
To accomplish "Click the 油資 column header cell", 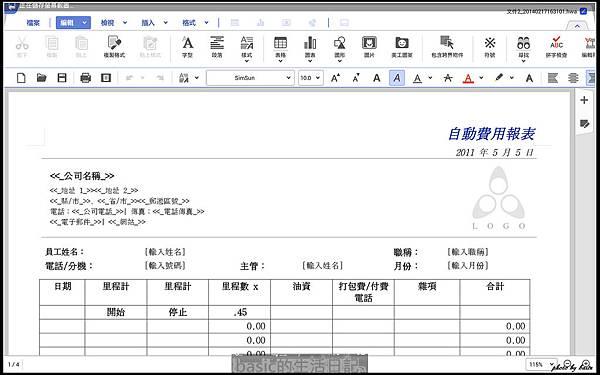I will pos(302,292).
